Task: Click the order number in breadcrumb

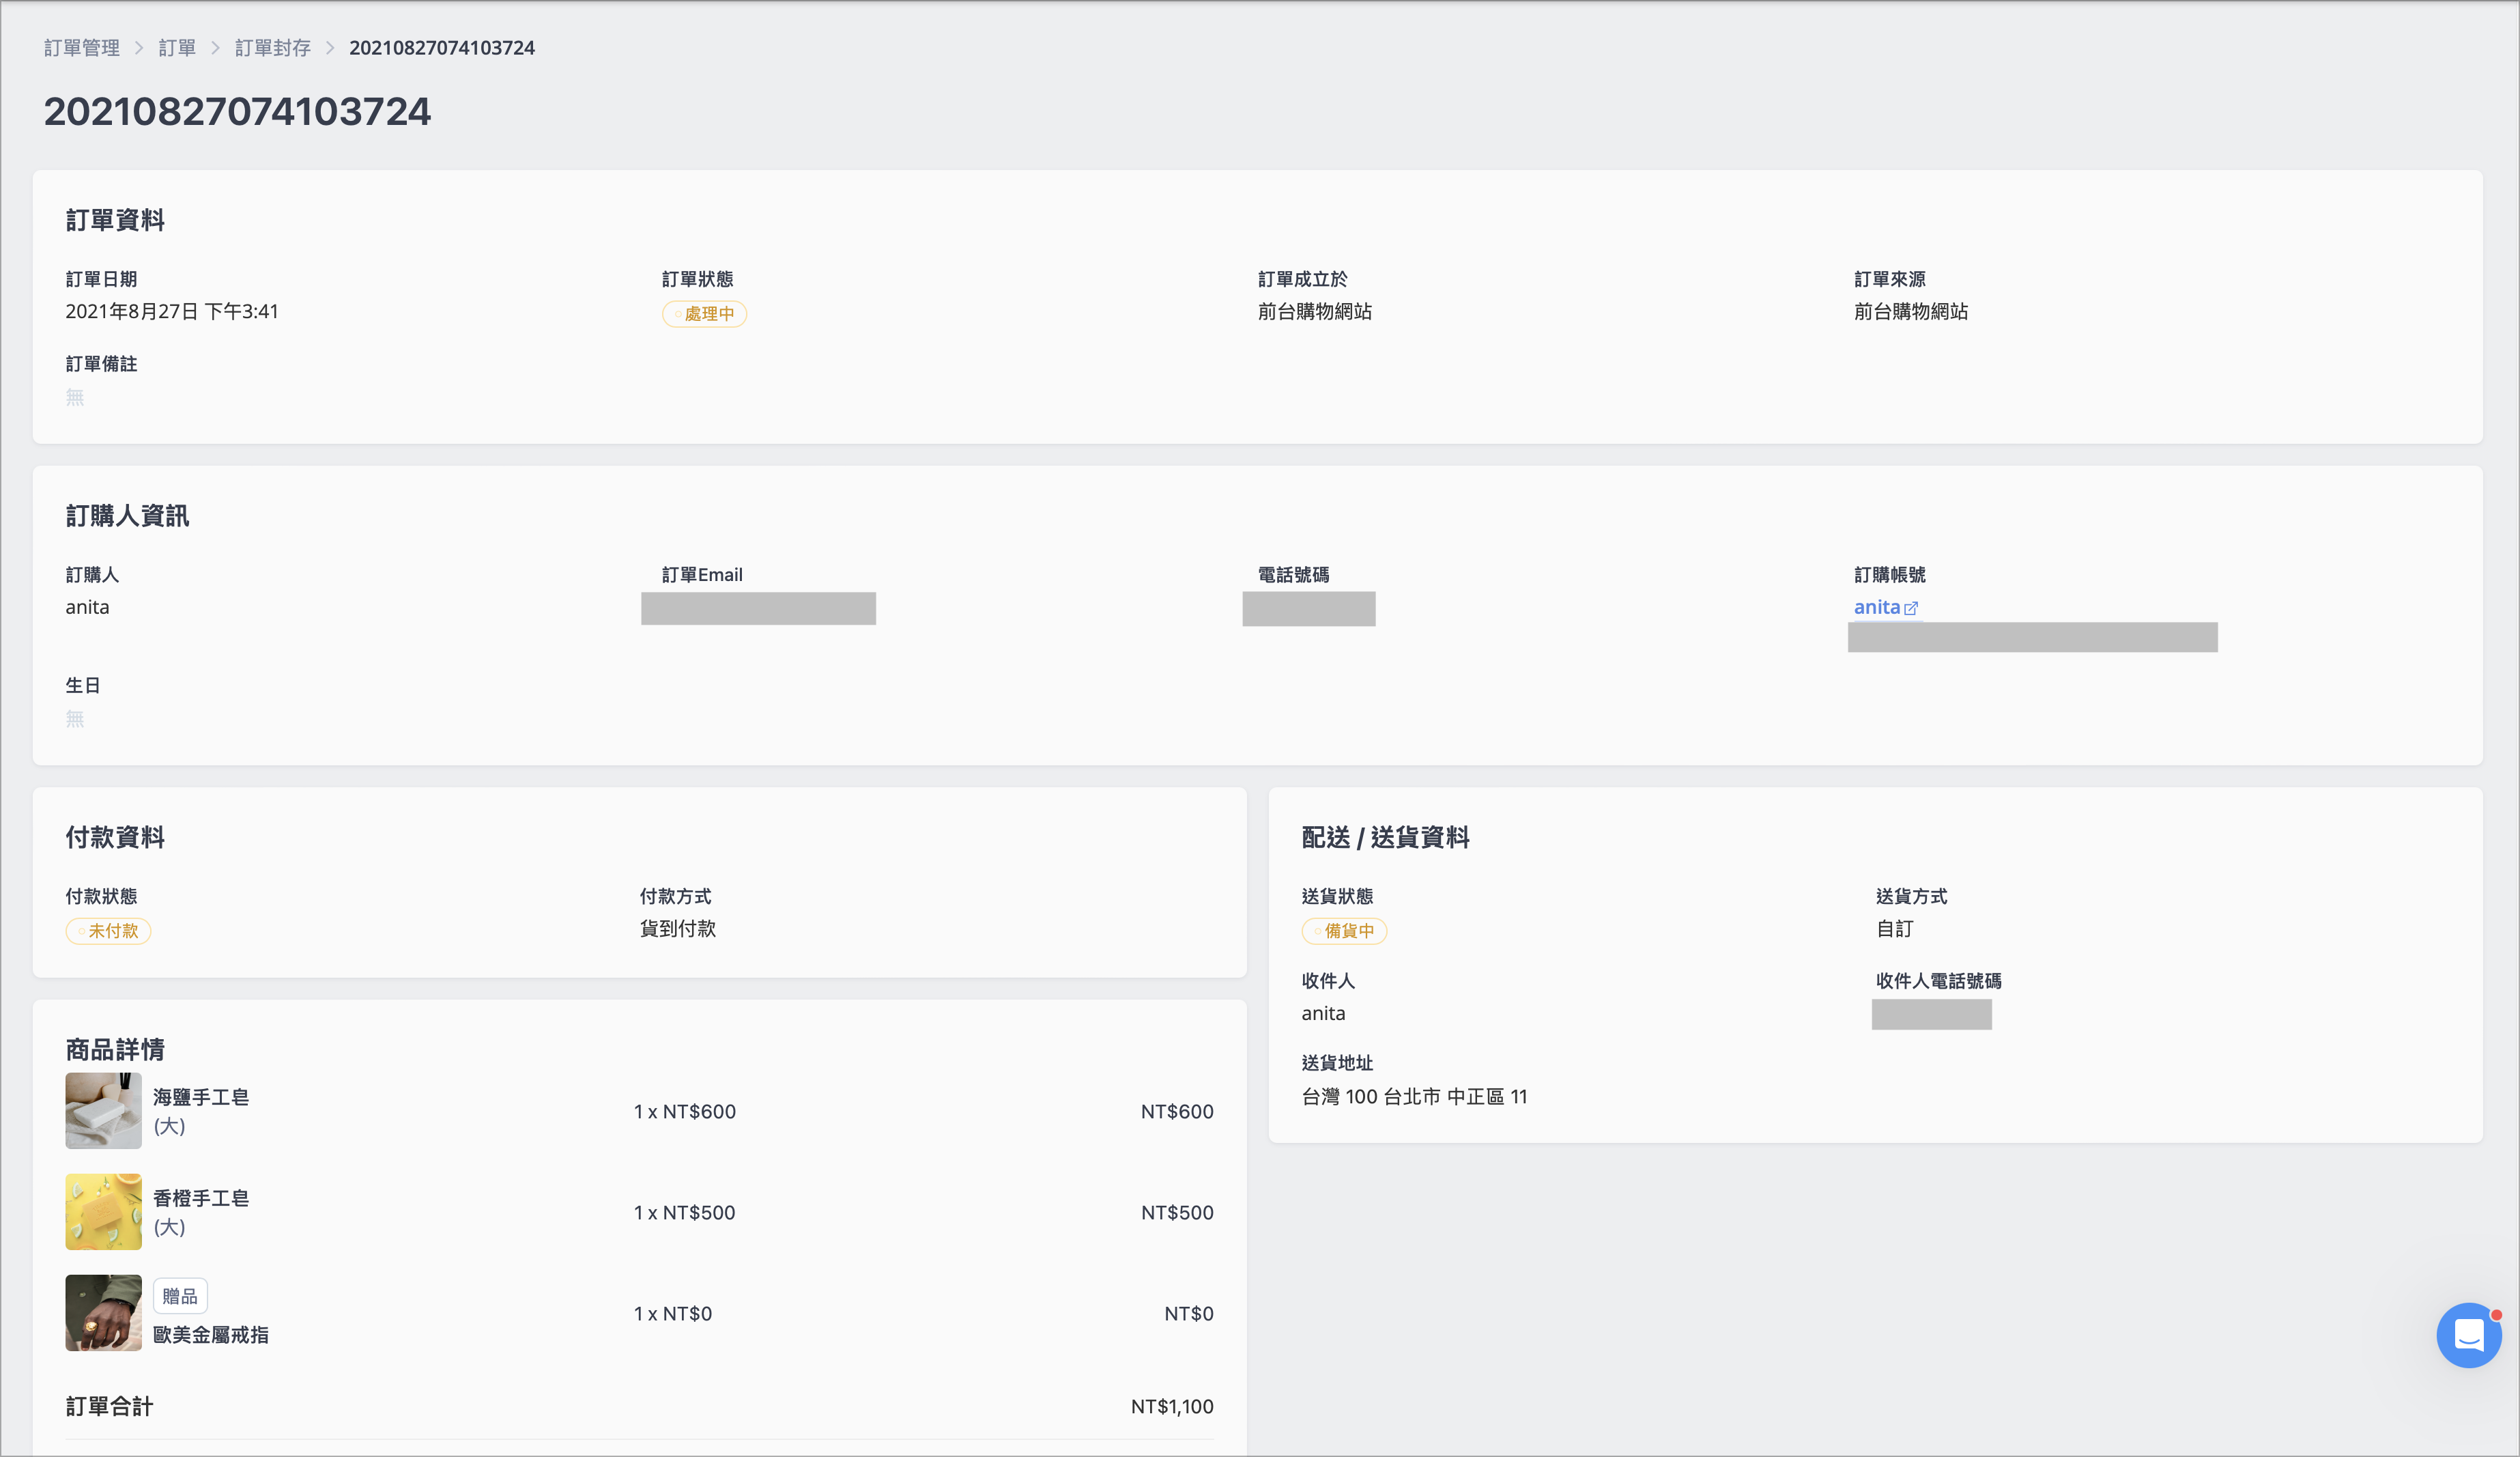Action: [441, 48]
